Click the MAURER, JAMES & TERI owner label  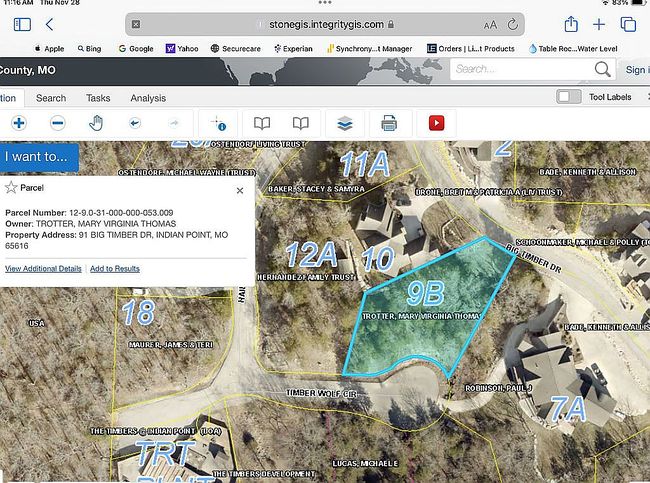click(171, 345)
